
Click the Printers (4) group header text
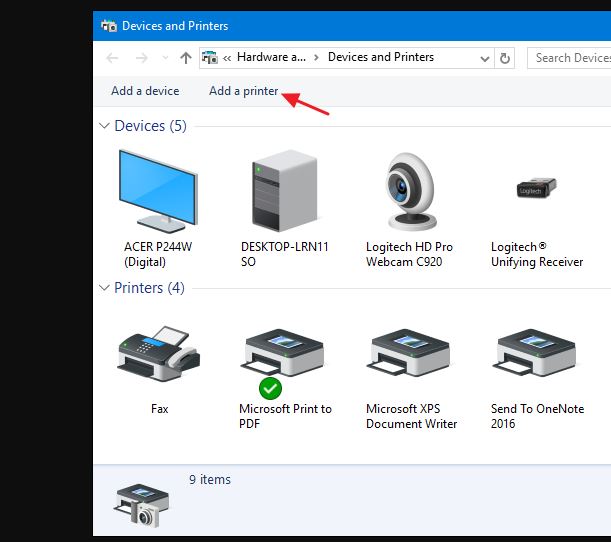(x=149, y=288)
